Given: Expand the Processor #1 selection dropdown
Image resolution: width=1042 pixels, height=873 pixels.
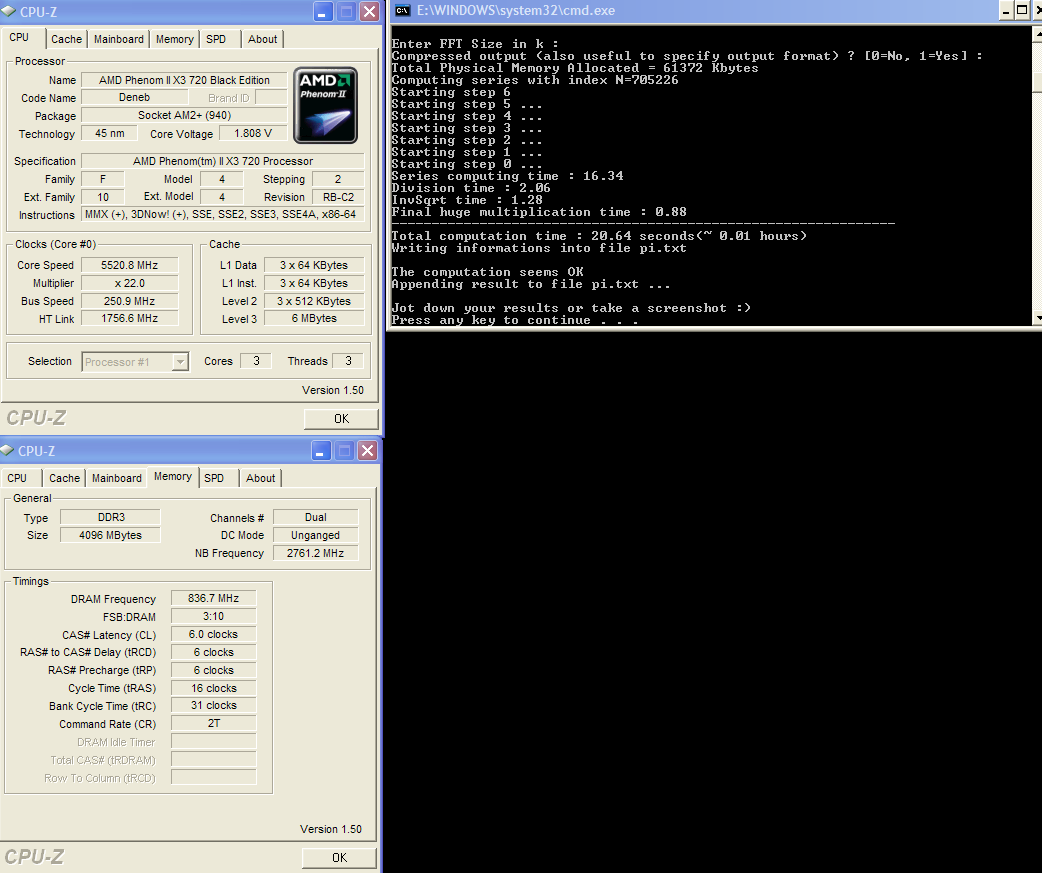Looking at the screenshot, I should tap(179, 361).
